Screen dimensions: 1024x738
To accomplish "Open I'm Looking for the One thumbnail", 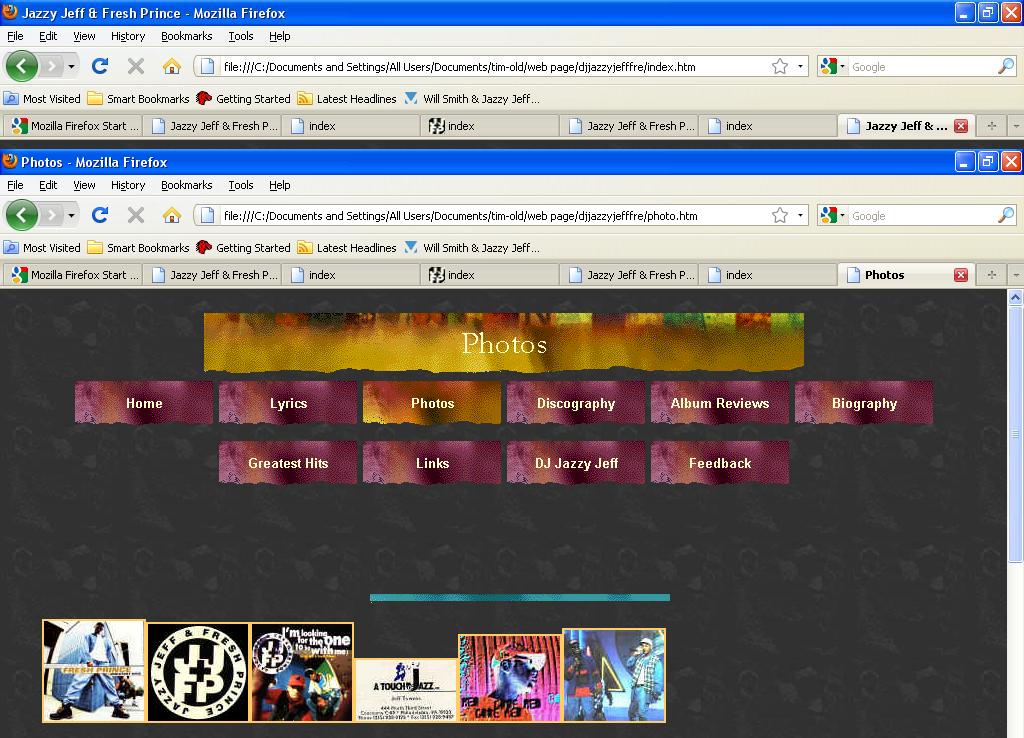I will click(x=302, y=672).
